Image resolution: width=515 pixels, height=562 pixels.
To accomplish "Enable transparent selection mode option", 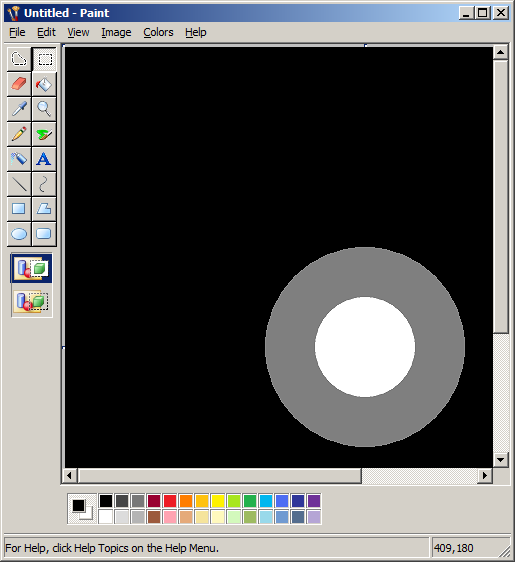I will point(32,301).
